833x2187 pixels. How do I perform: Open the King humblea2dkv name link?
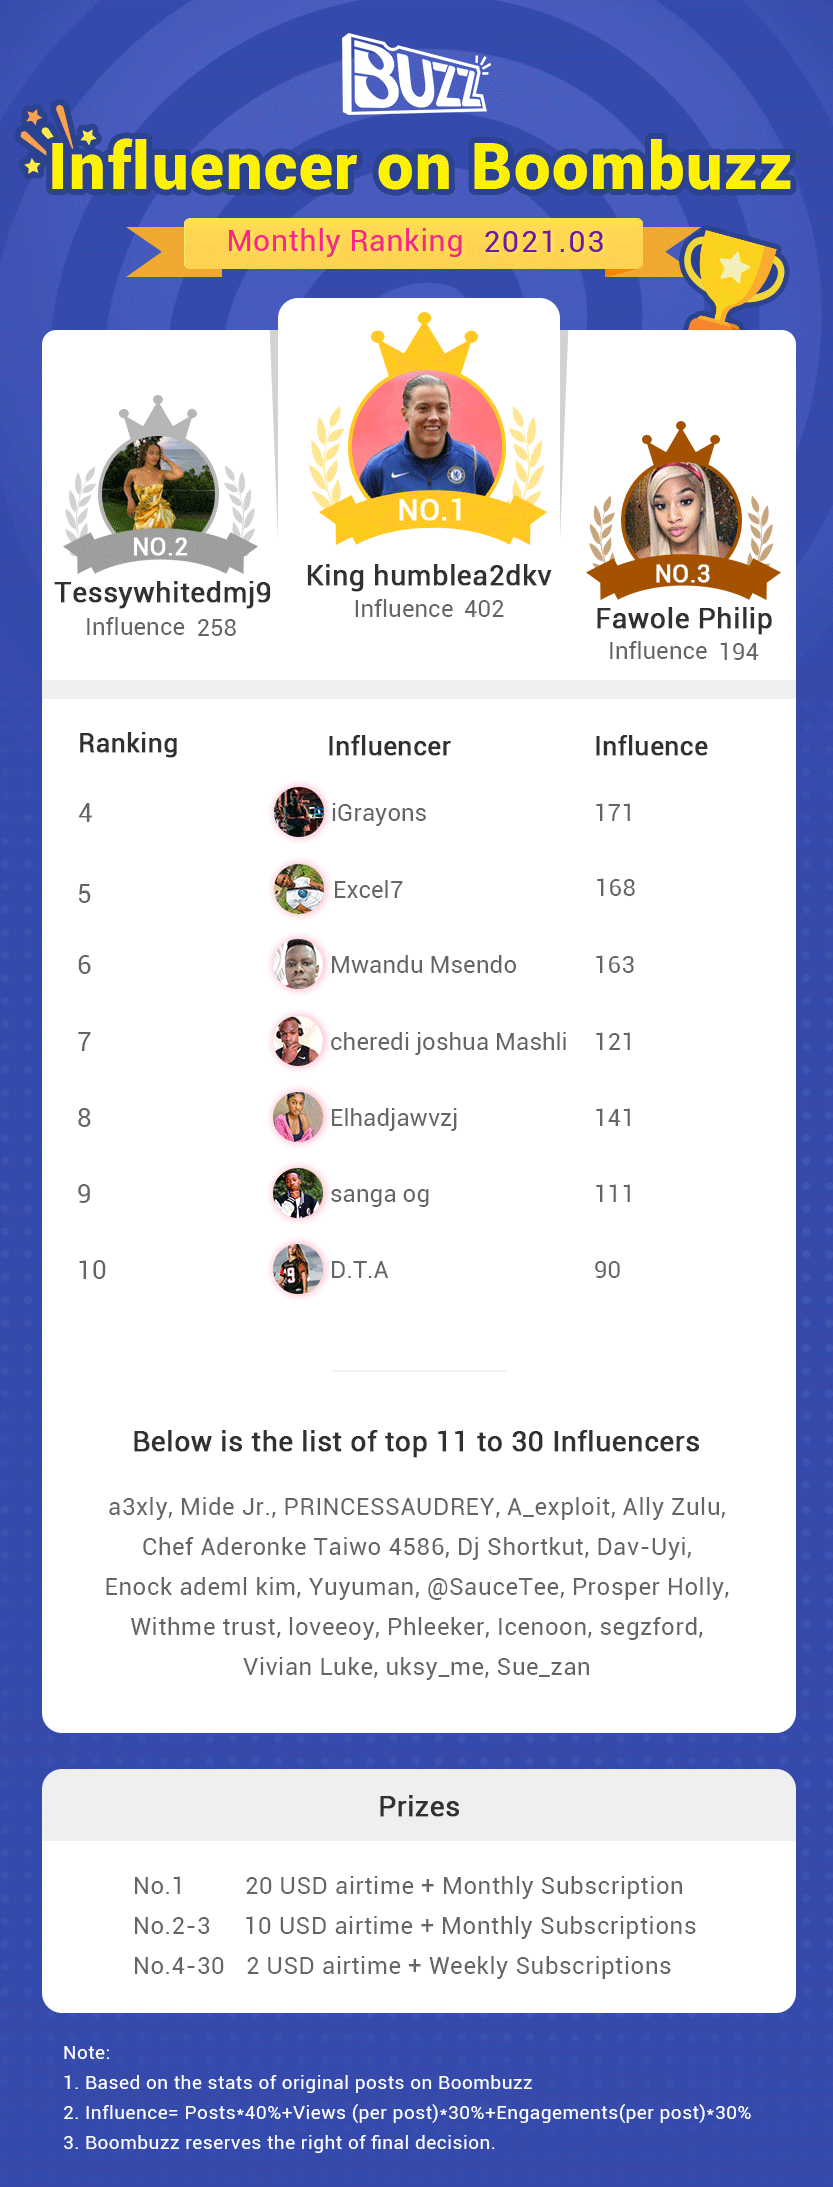click(x=429, y=576)
